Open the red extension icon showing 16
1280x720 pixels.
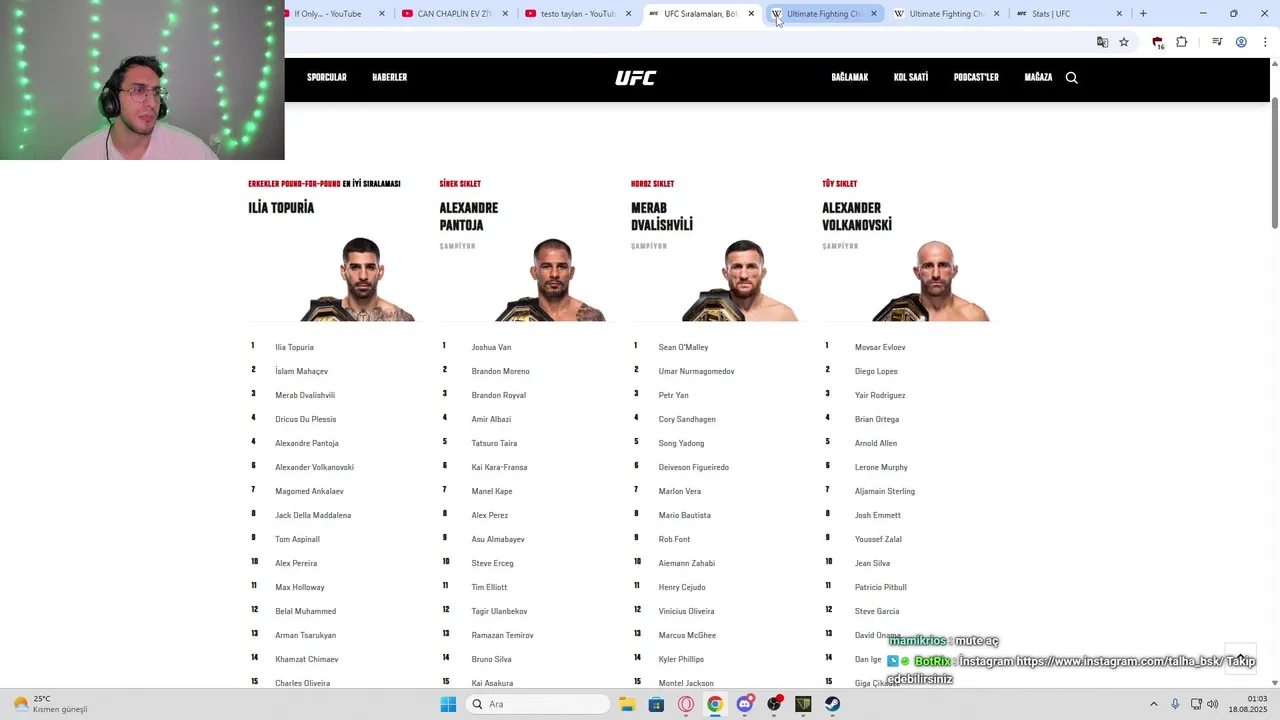tap(1158, 42)
